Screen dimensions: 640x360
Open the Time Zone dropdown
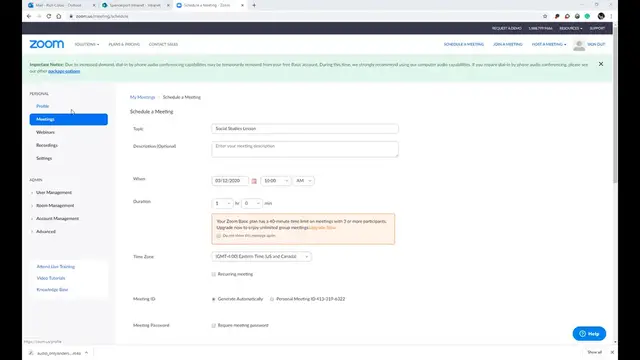262,256
